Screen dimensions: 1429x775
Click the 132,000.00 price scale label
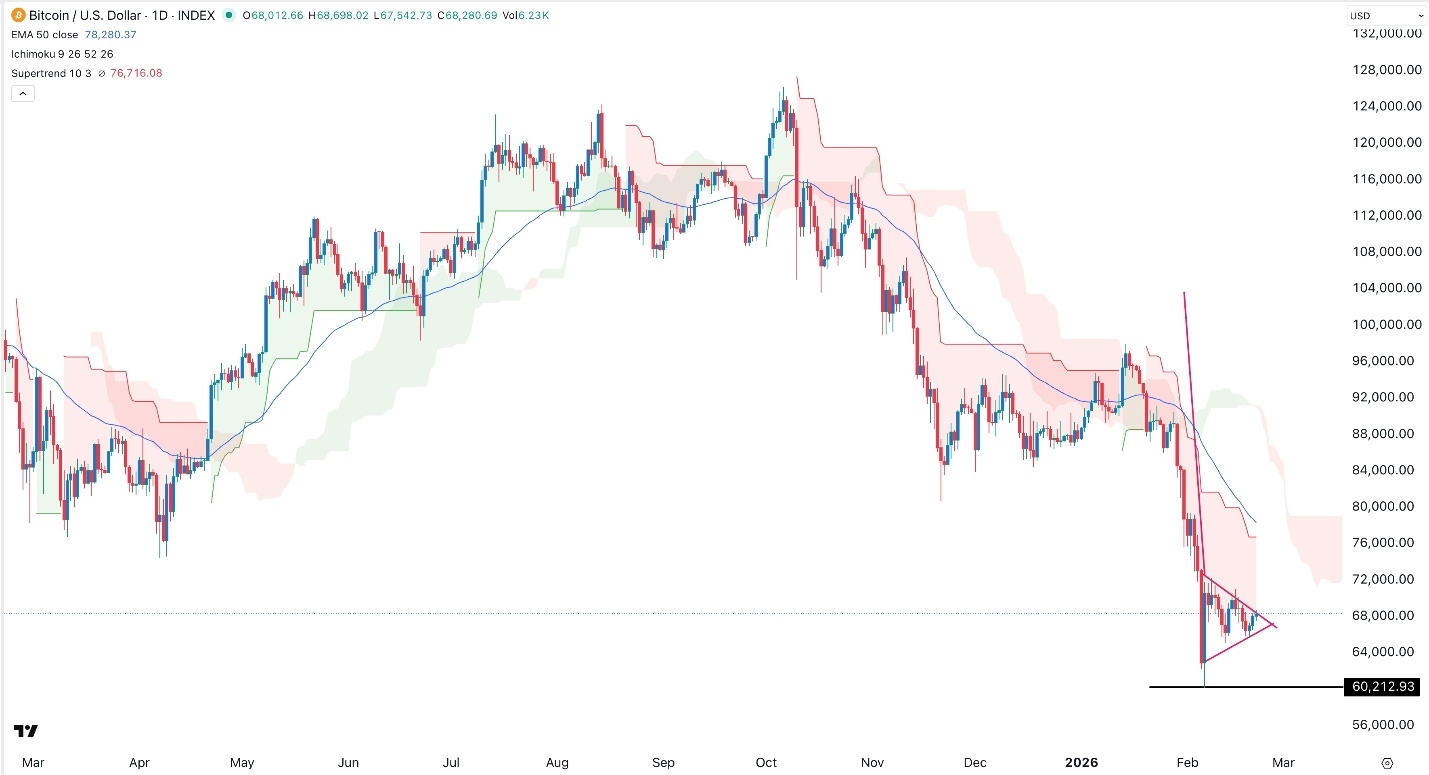pyautogui.click(x=1386, y=33)
